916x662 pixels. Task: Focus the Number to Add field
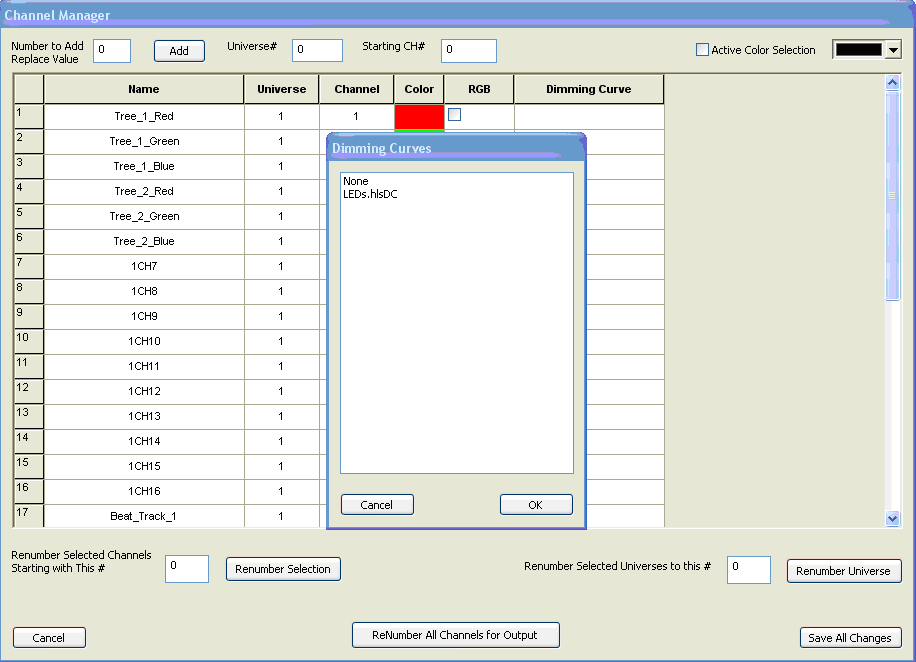[112, 51]
